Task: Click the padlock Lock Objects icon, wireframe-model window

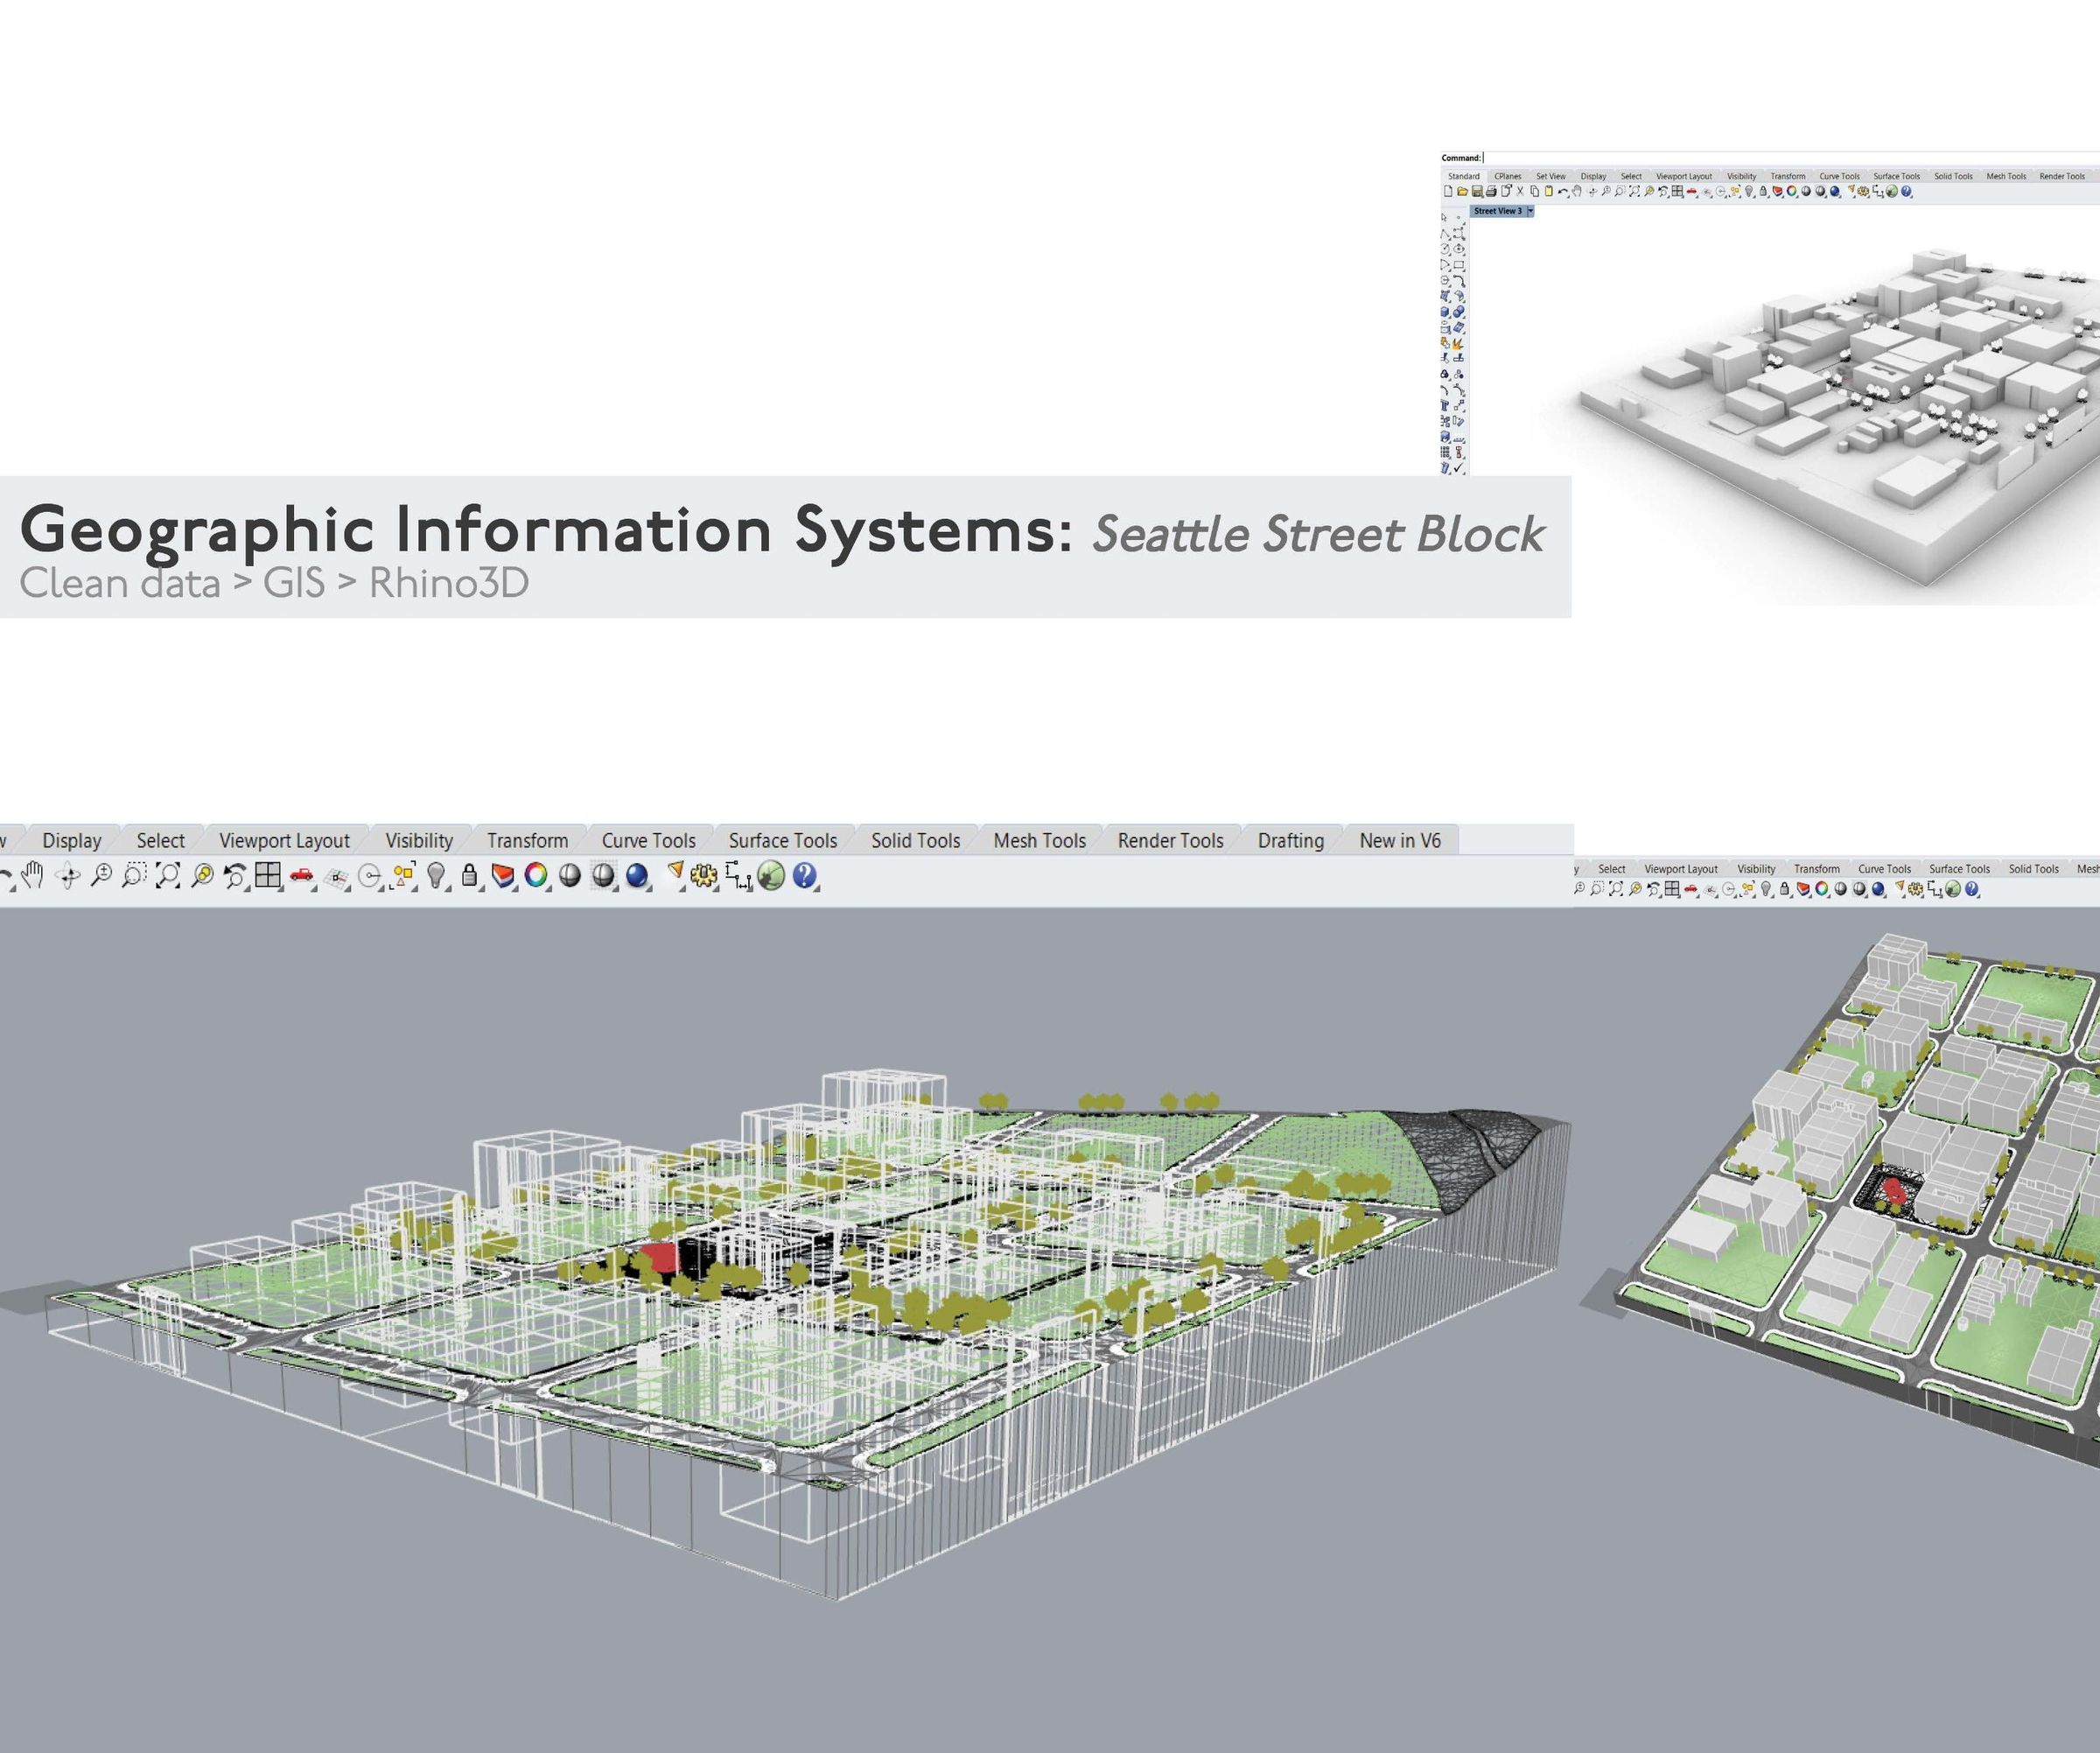Action: tap(469, 877)
